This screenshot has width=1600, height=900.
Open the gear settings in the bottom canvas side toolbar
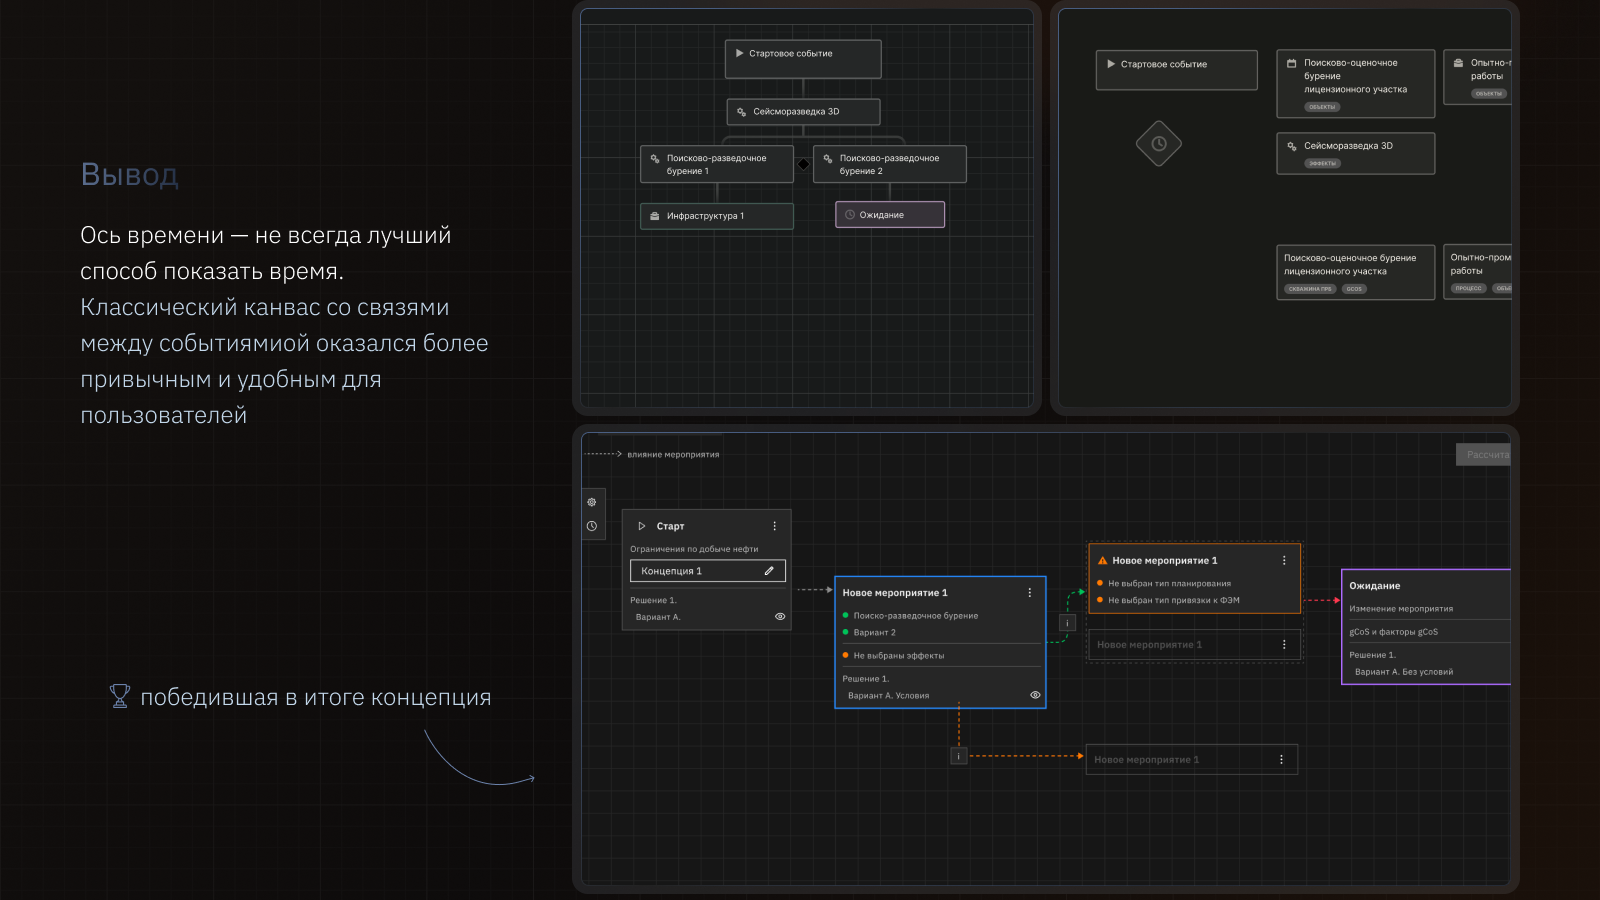[592, 502]
